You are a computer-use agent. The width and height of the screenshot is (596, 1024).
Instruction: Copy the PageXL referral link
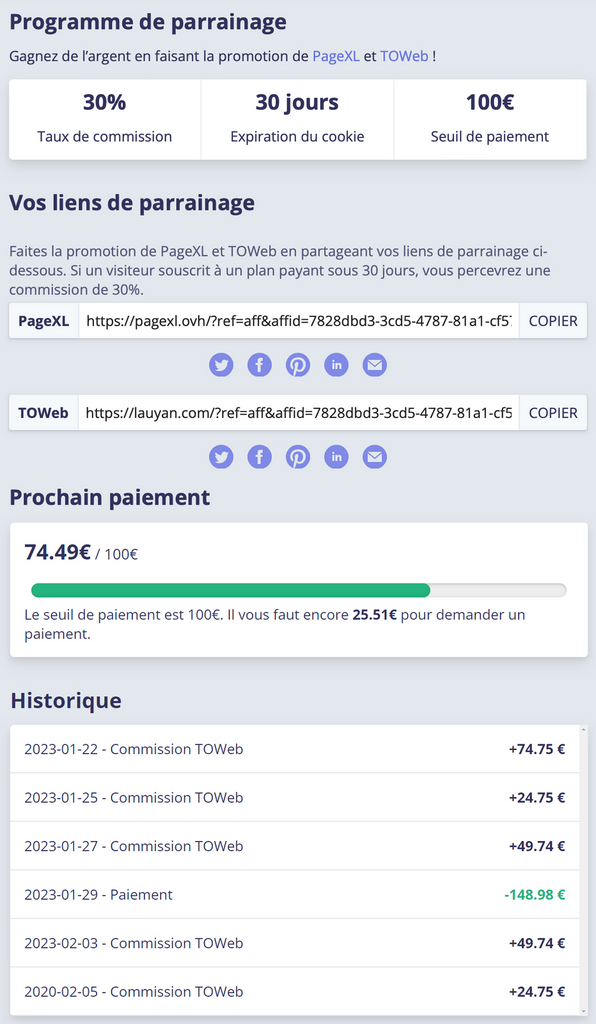(553, 321)
